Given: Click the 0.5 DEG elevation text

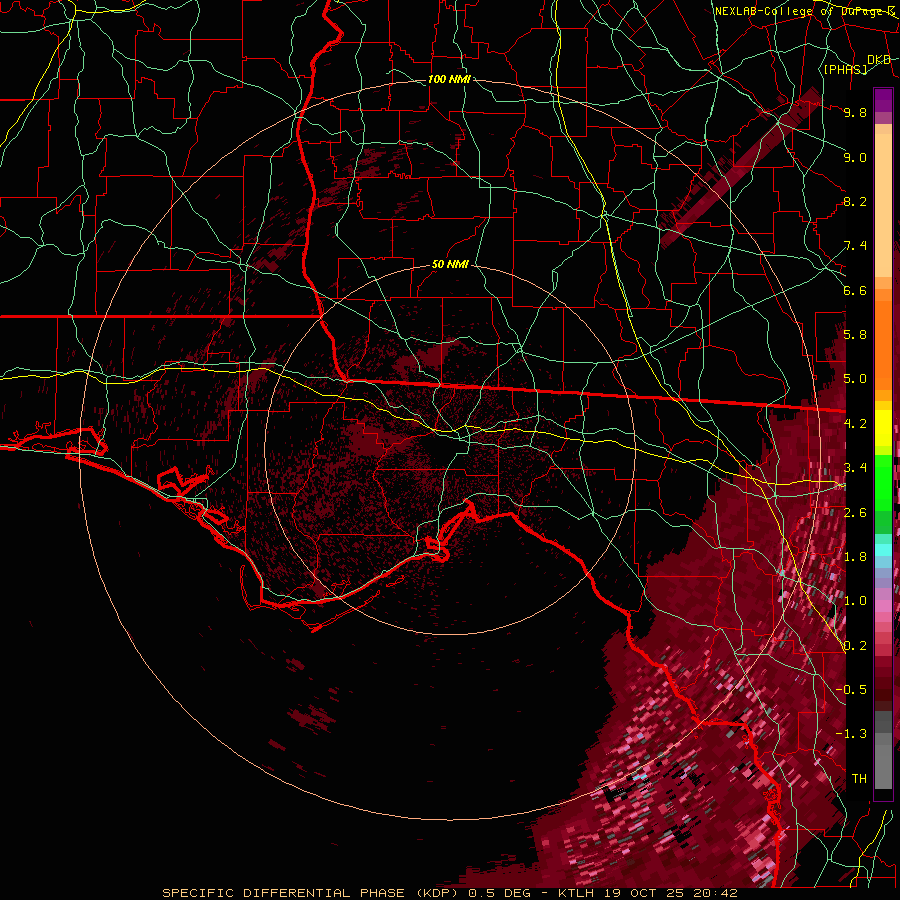Looking at the screenshot, I should coord(499,893).
